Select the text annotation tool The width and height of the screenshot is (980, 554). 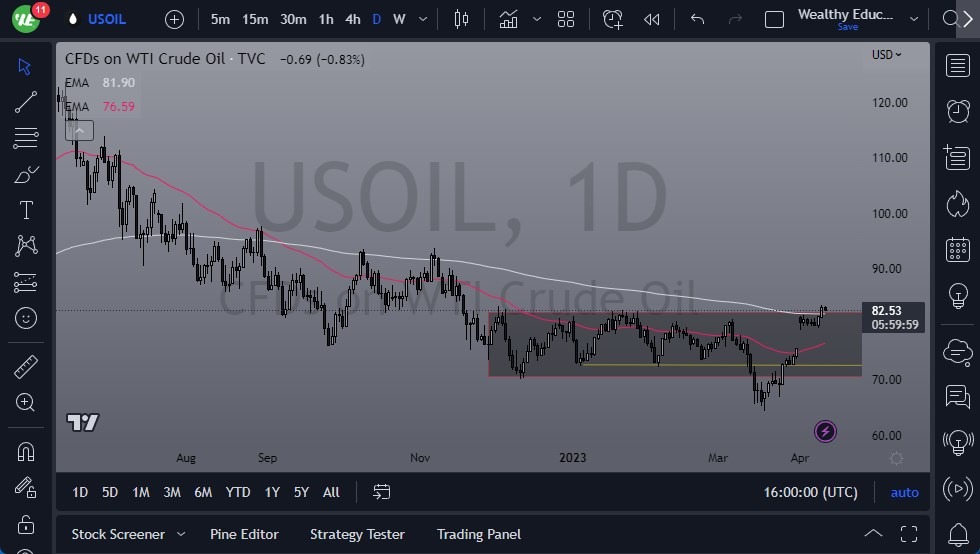(26, 210)
